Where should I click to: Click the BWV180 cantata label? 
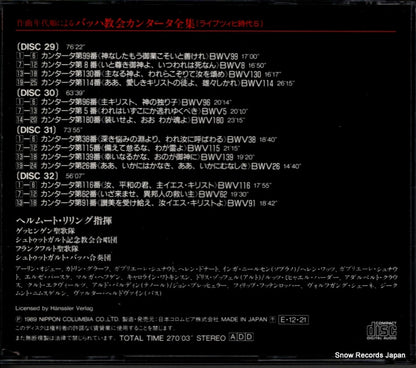[x=207, y=120]
